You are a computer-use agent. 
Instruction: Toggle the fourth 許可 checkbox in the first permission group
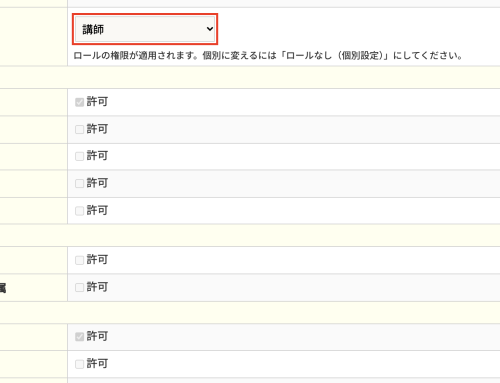(79, 183)
